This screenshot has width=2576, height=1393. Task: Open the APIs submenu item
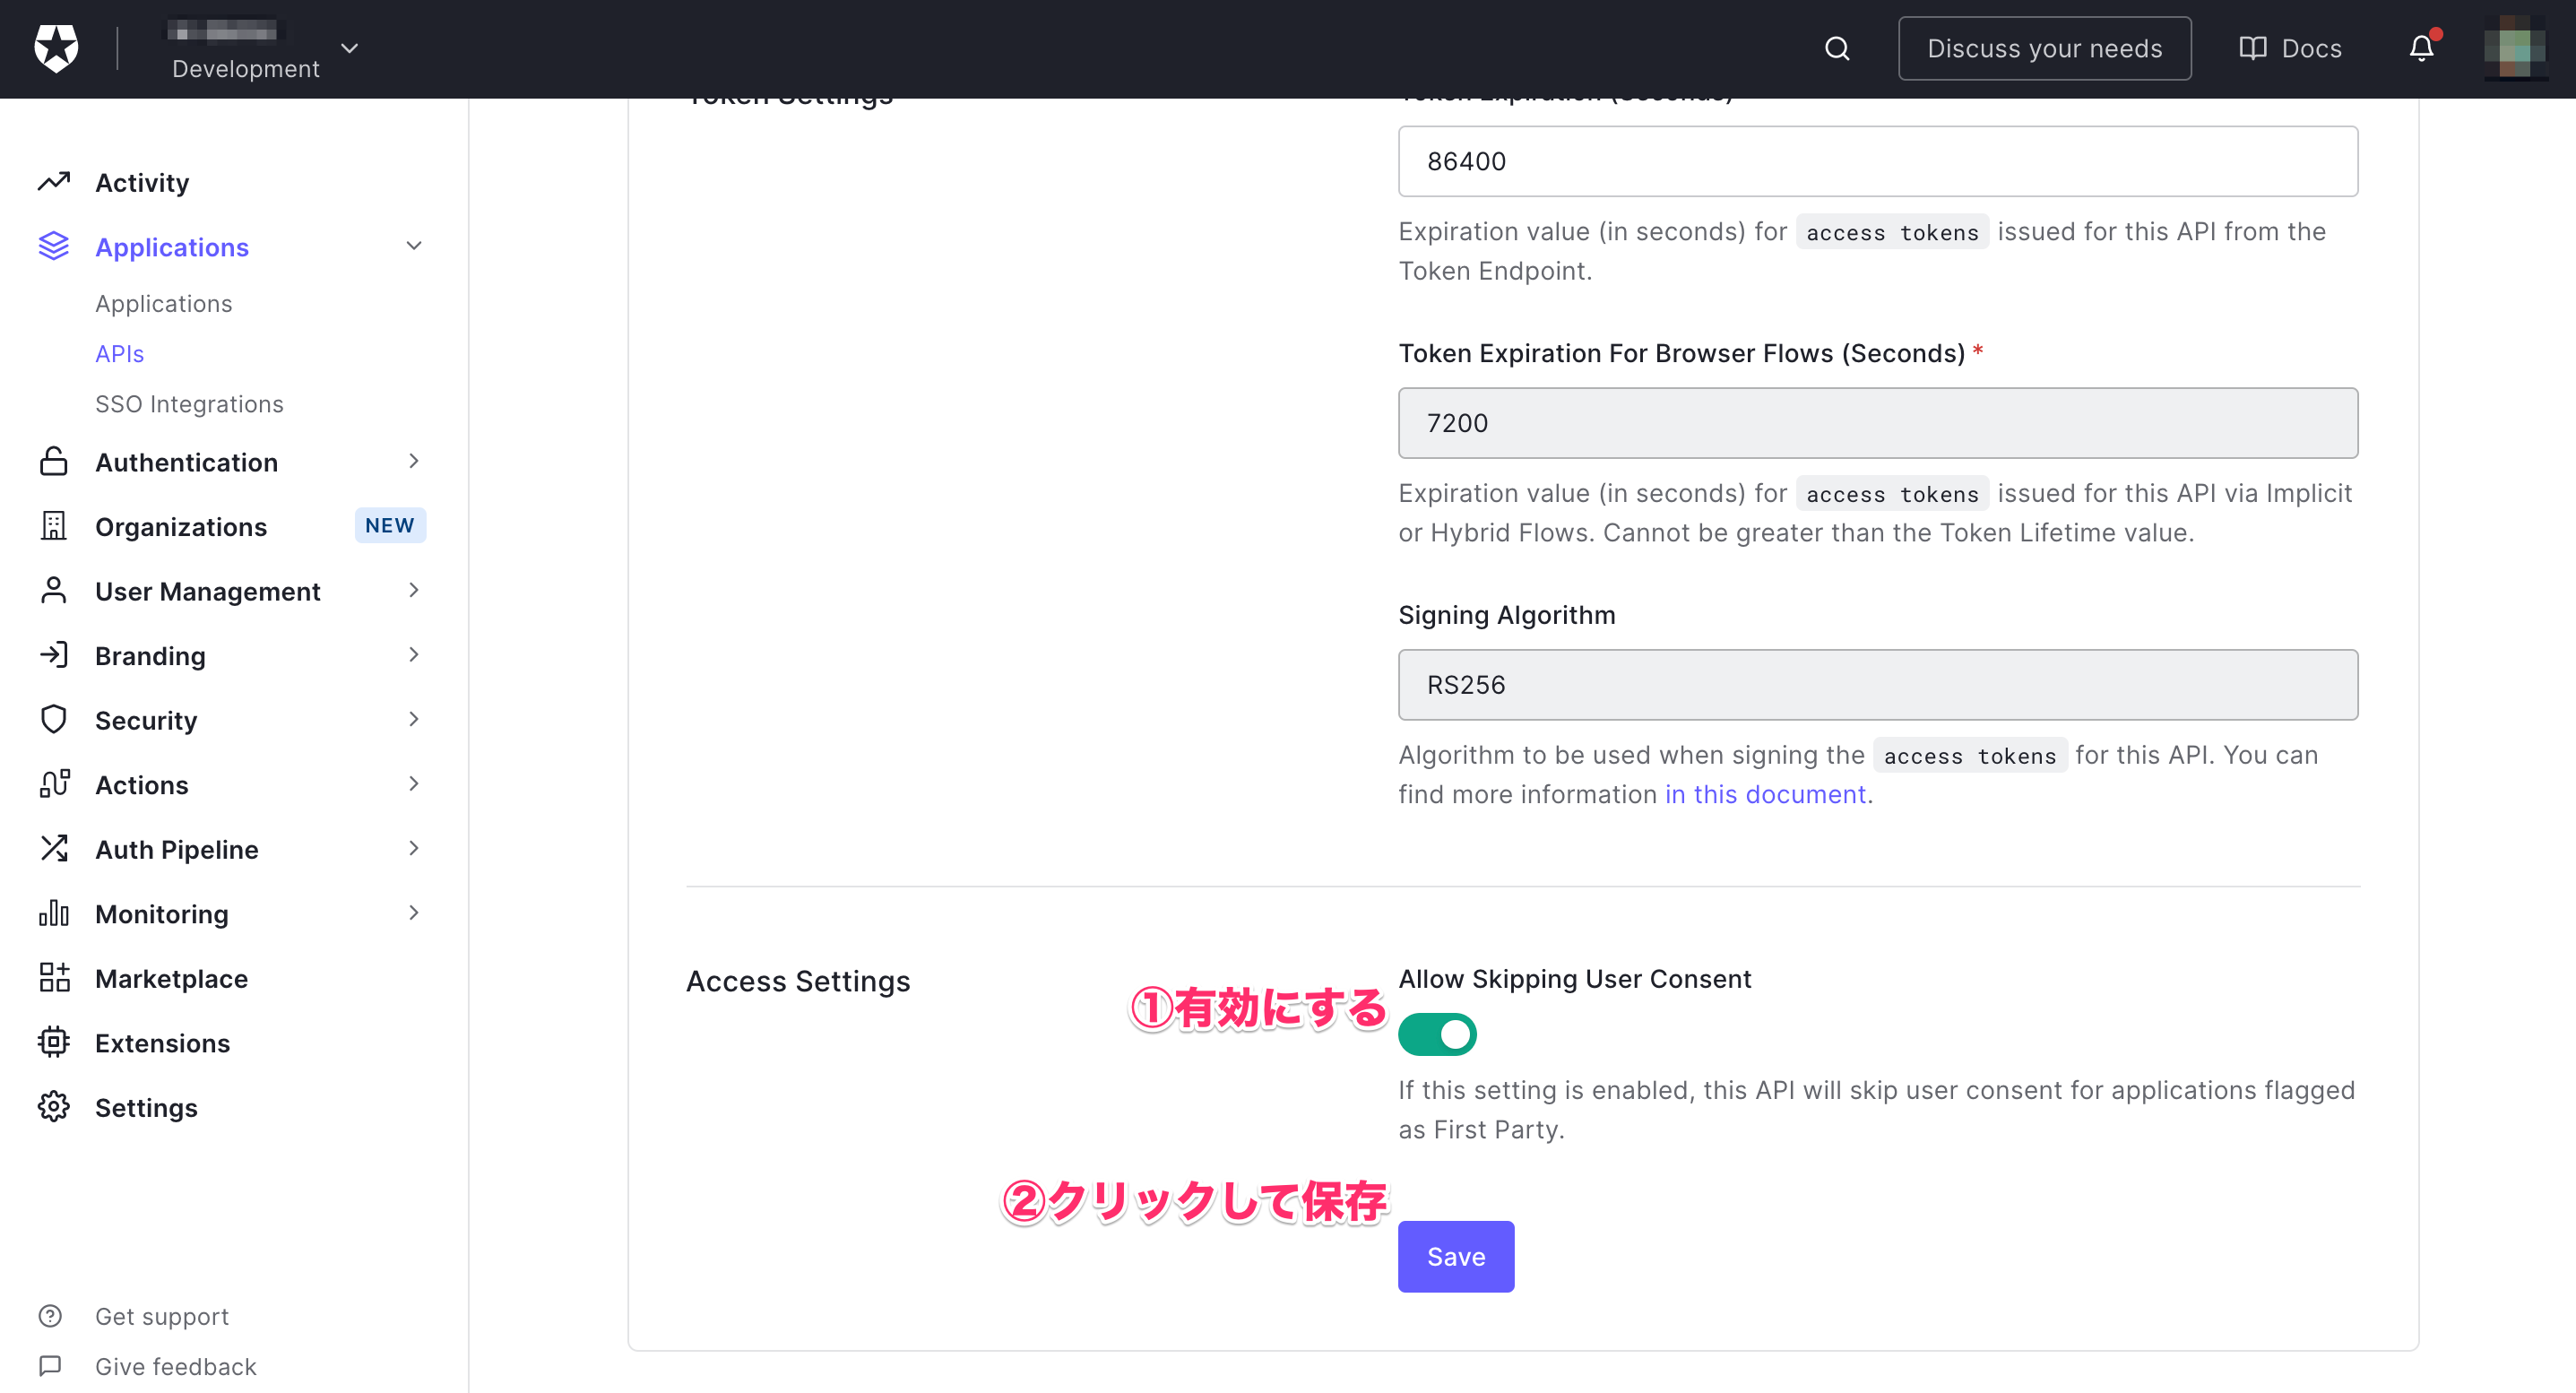[x=119, y=353]
